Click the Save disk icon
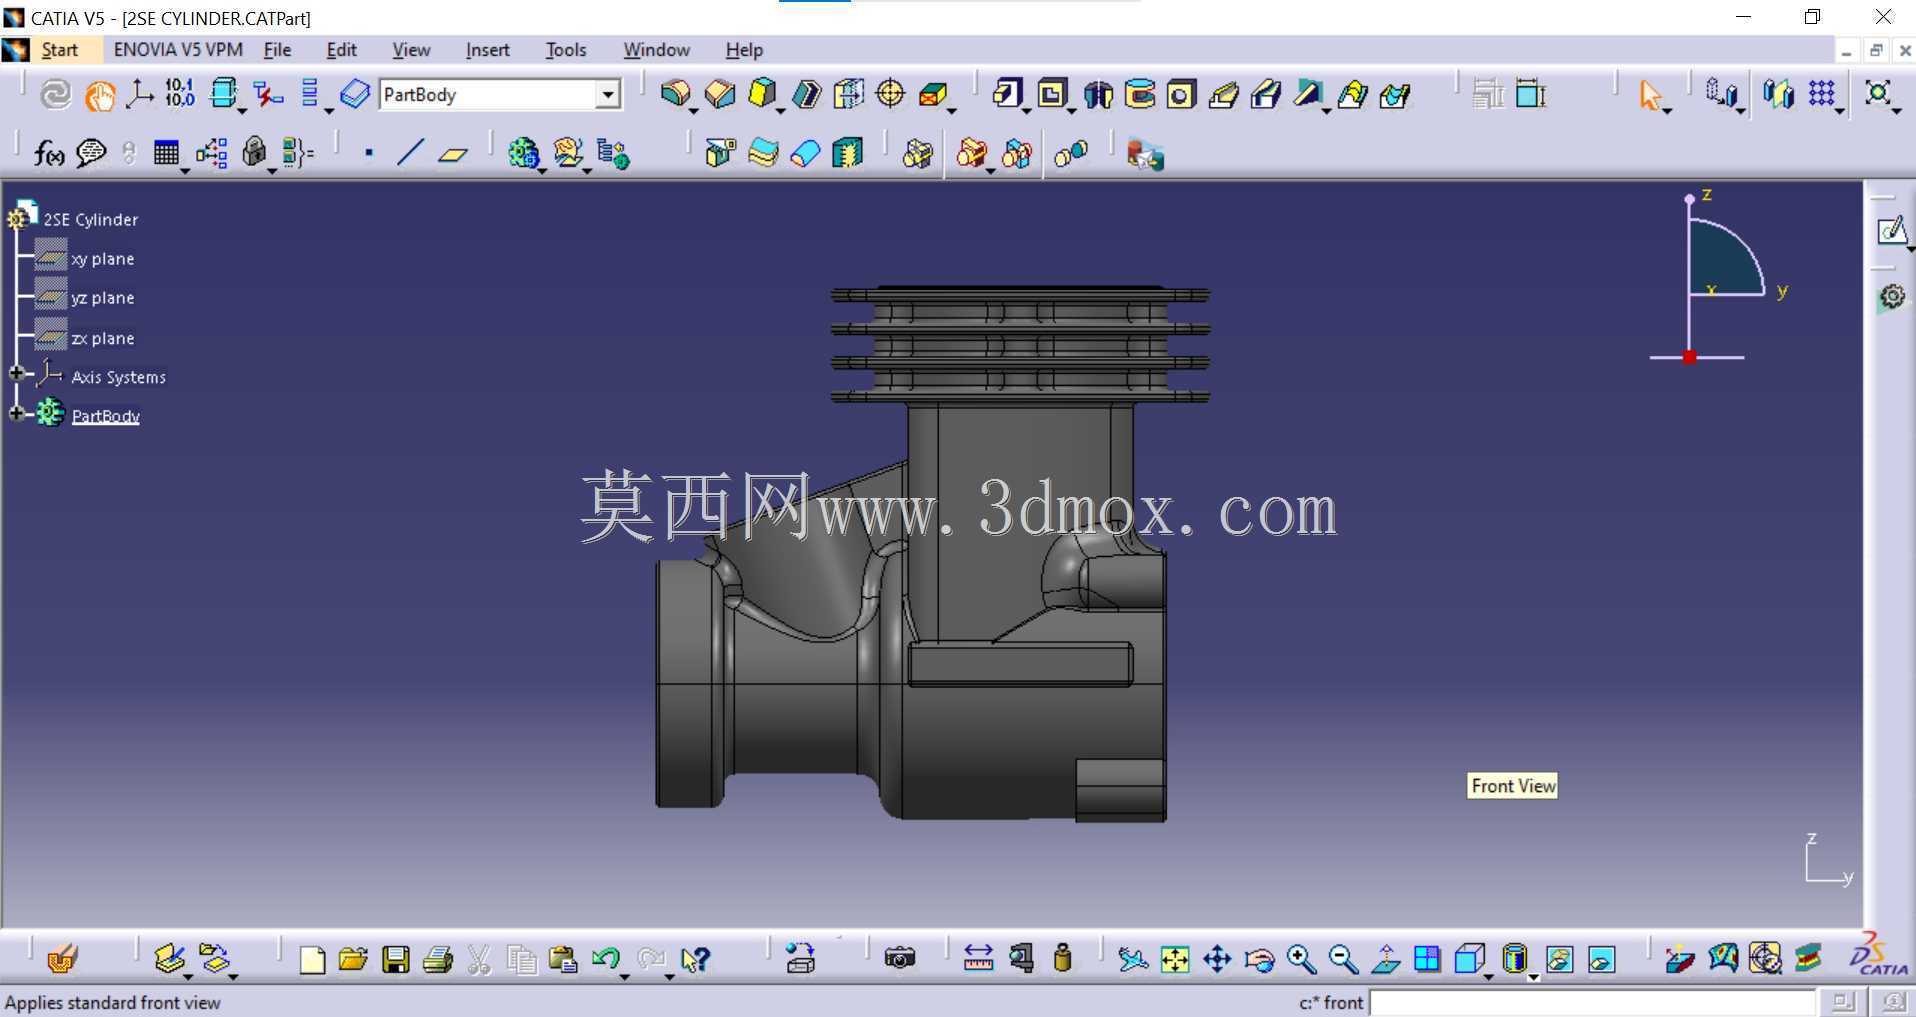1916x1017 pixels. [396, 959]
